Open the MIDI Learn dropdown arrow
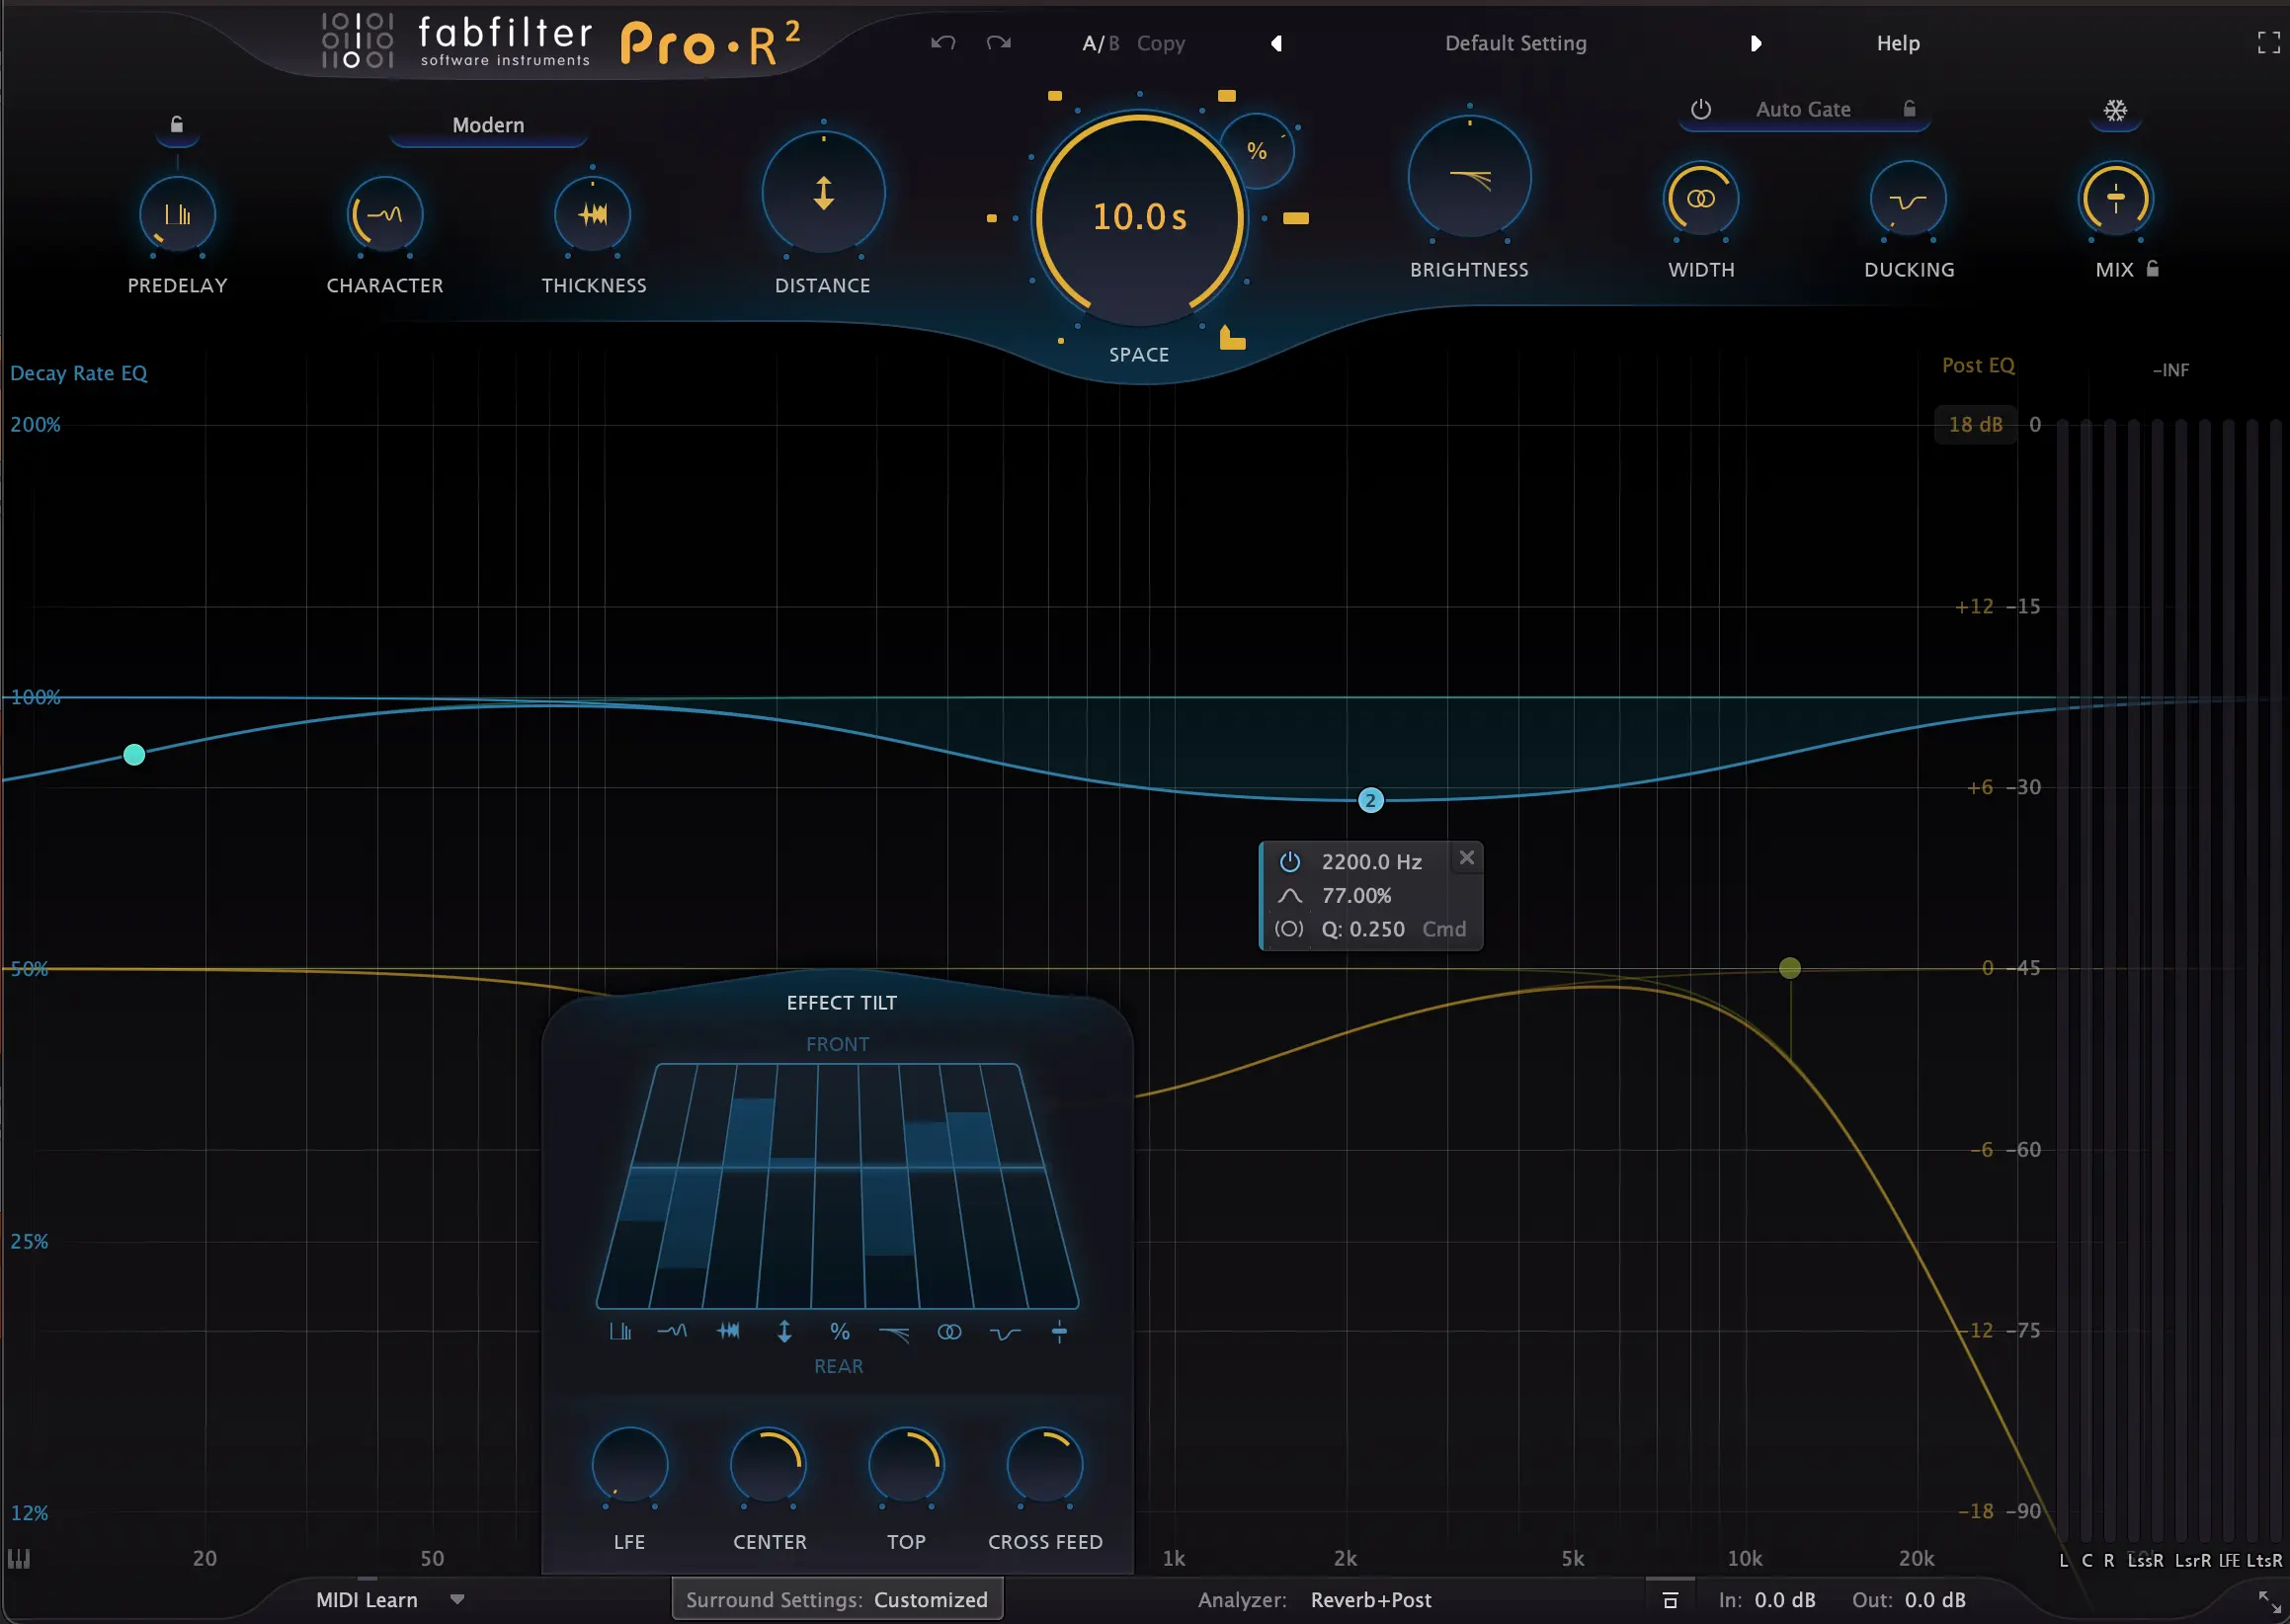Image resolution: width=2290 pixels, height=1624 pixels. tap(457, 1599)
